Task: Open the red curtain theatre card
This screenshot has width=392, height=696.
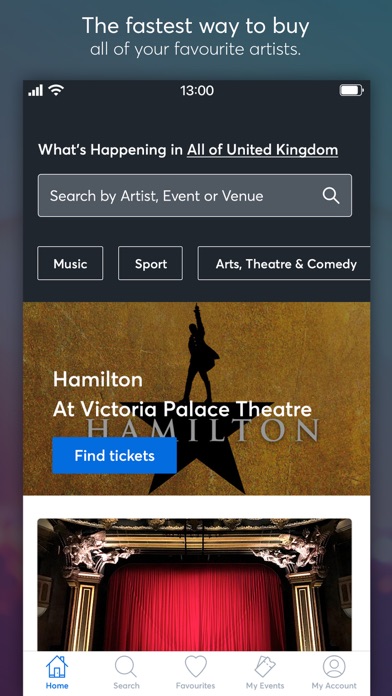Action: pyautogui.click(x=194, y=584)
